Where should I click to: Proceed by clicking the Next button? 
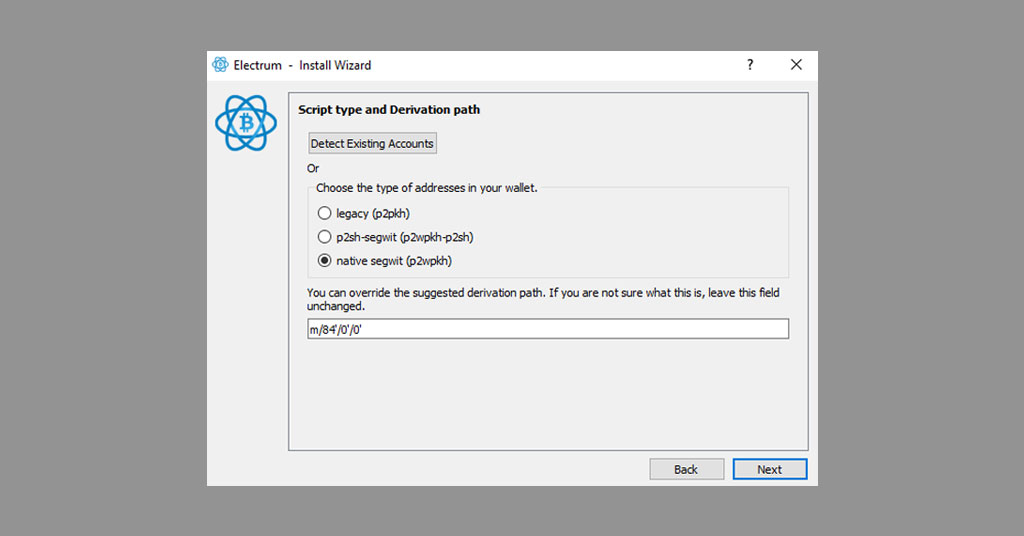pyautogui.click(x=769, y=469)
